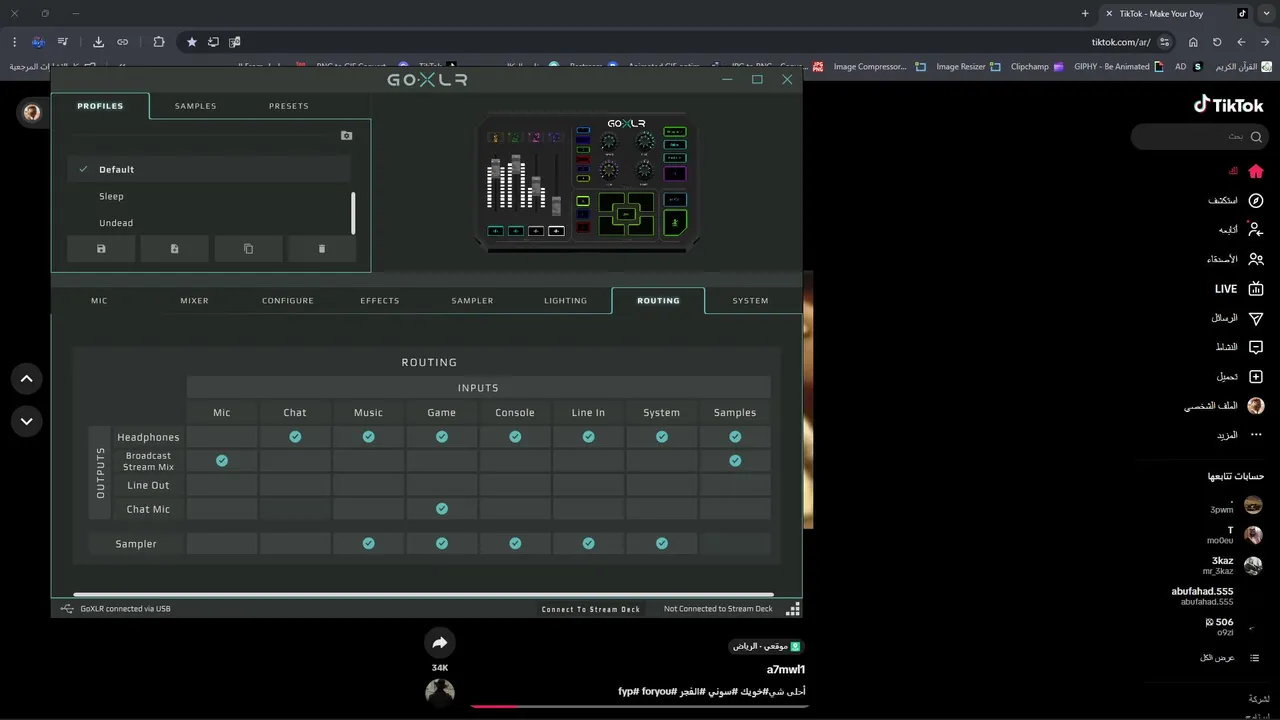Open the browser three-dot menu
Image resolution: width=1280 pixels, height=720 pixels.
point(14,42)
